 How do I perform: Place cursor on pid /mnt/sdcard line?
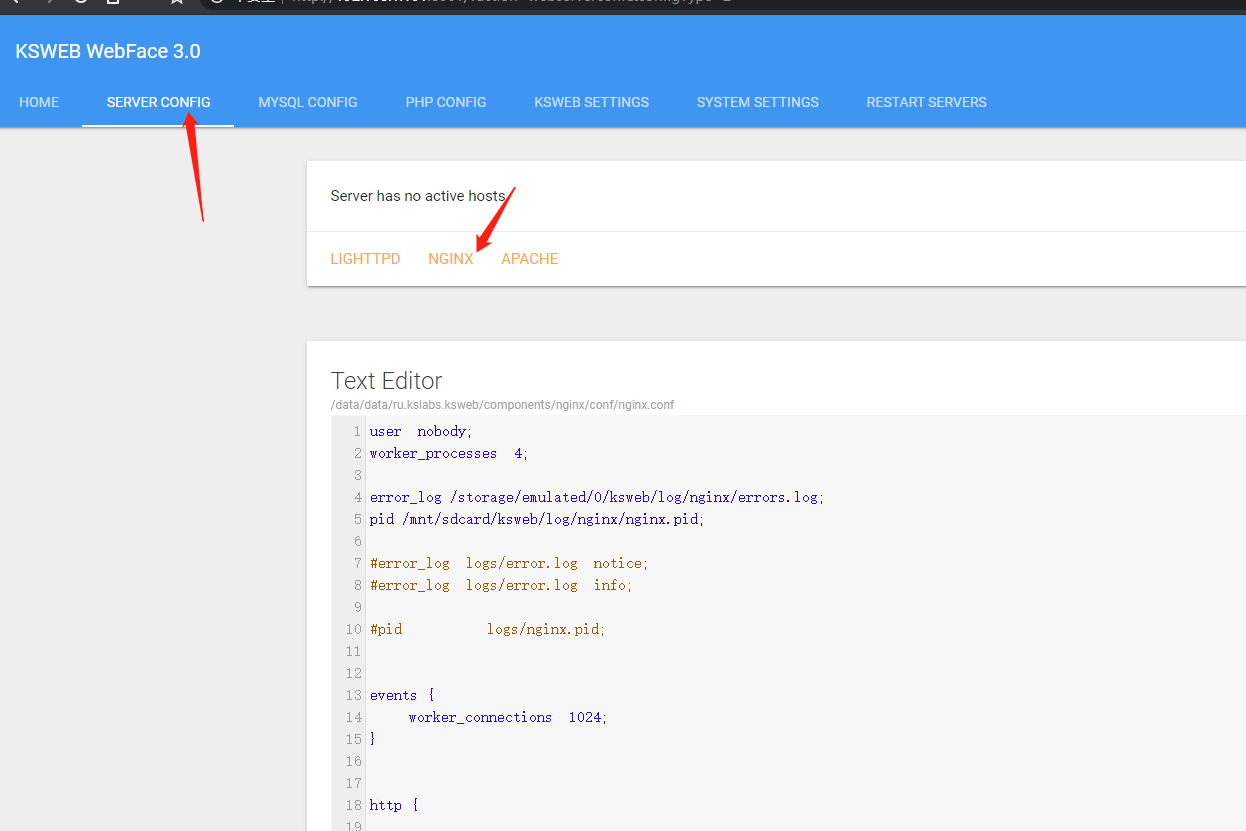(x=536, y=520)
